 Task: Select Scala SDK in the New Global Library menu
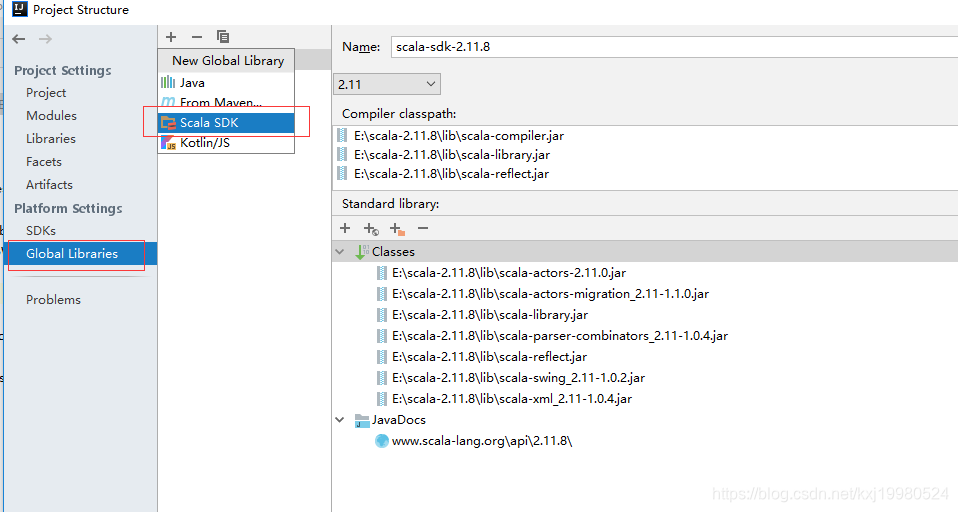coord(226,123)
